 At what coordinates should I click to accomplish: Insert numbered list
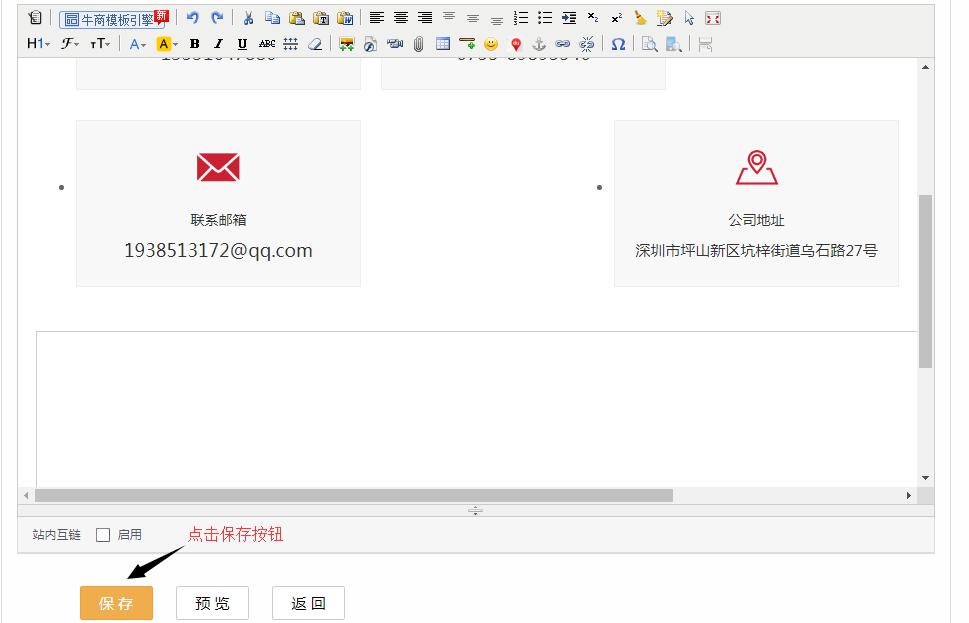(x=521, y=18)
